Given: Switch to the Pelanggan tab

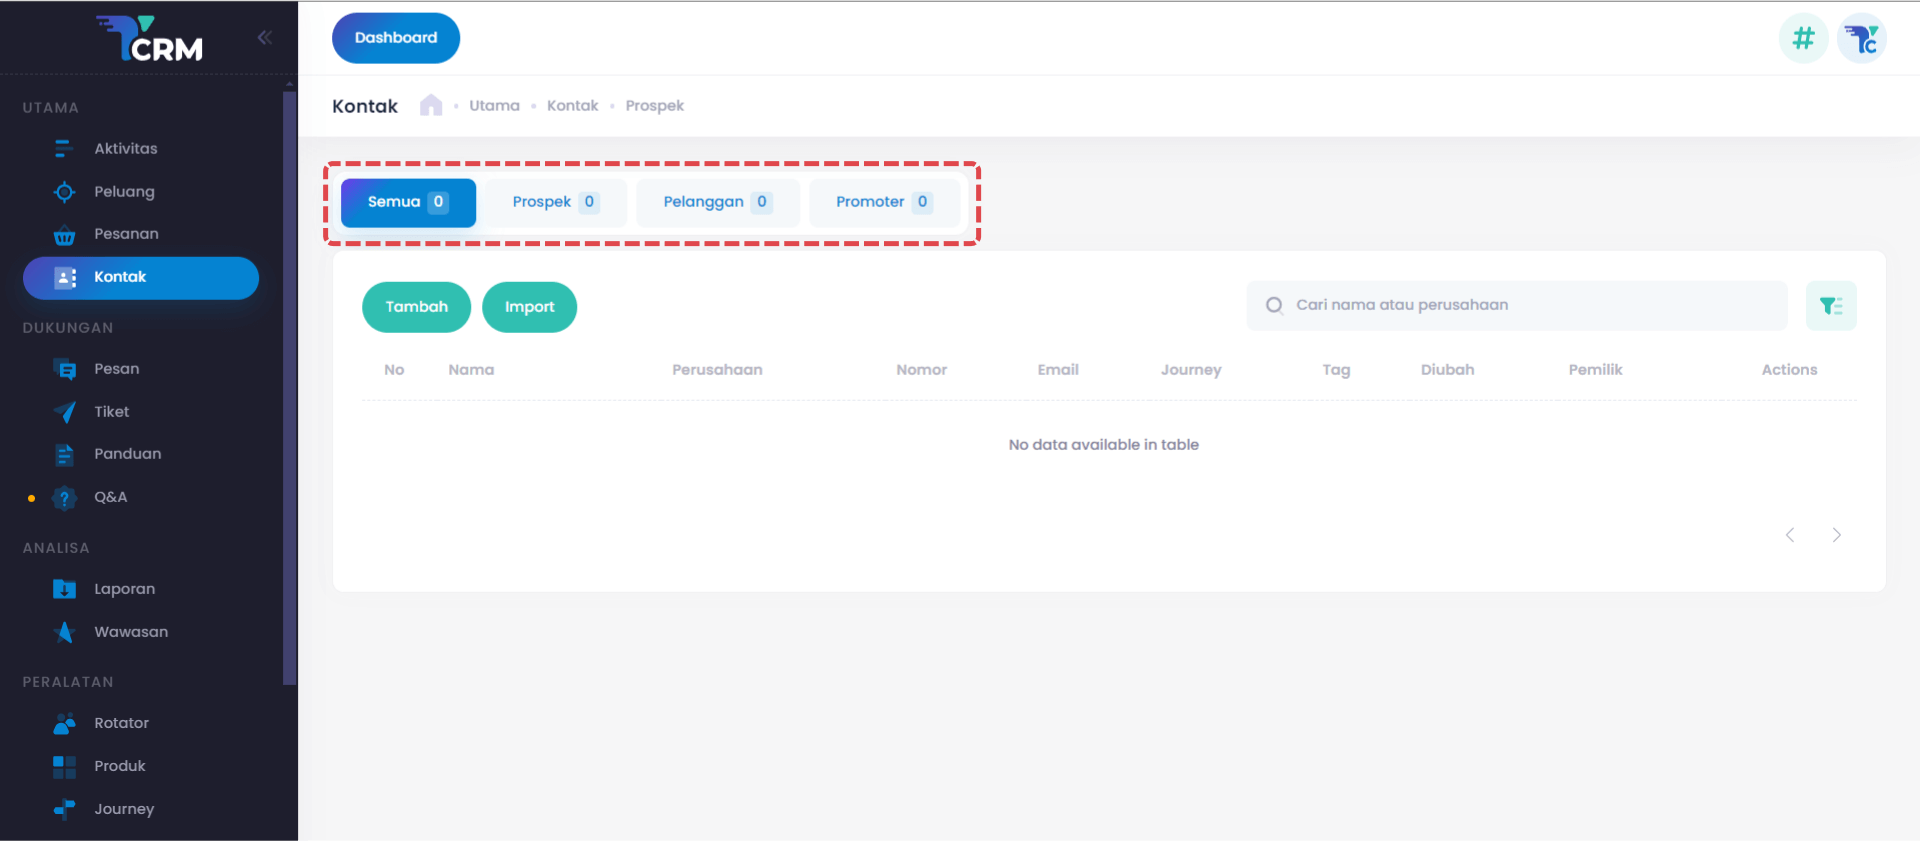Looking at the screenshot, I should pyautogui.click(x=717, y=202).
